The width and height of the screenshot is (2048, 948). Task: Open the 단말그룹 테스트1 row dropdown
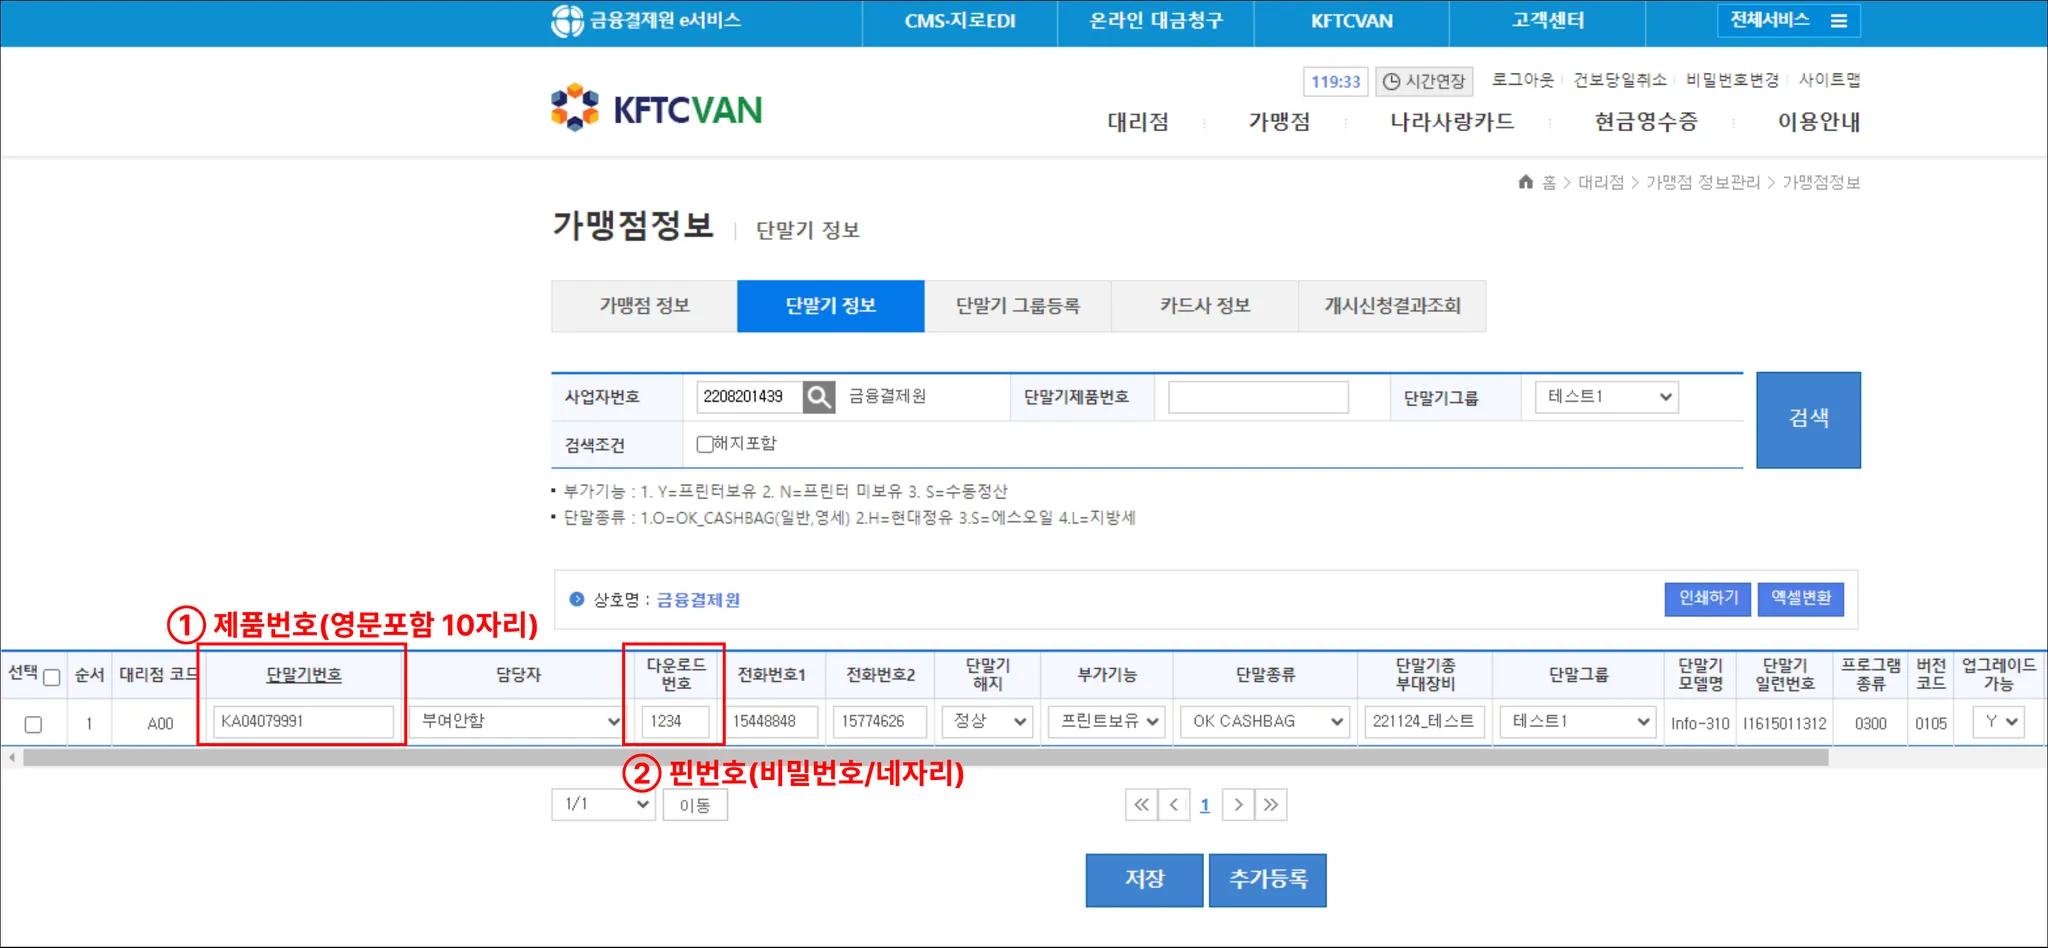pyautogui.click(x=1578, y=721)
